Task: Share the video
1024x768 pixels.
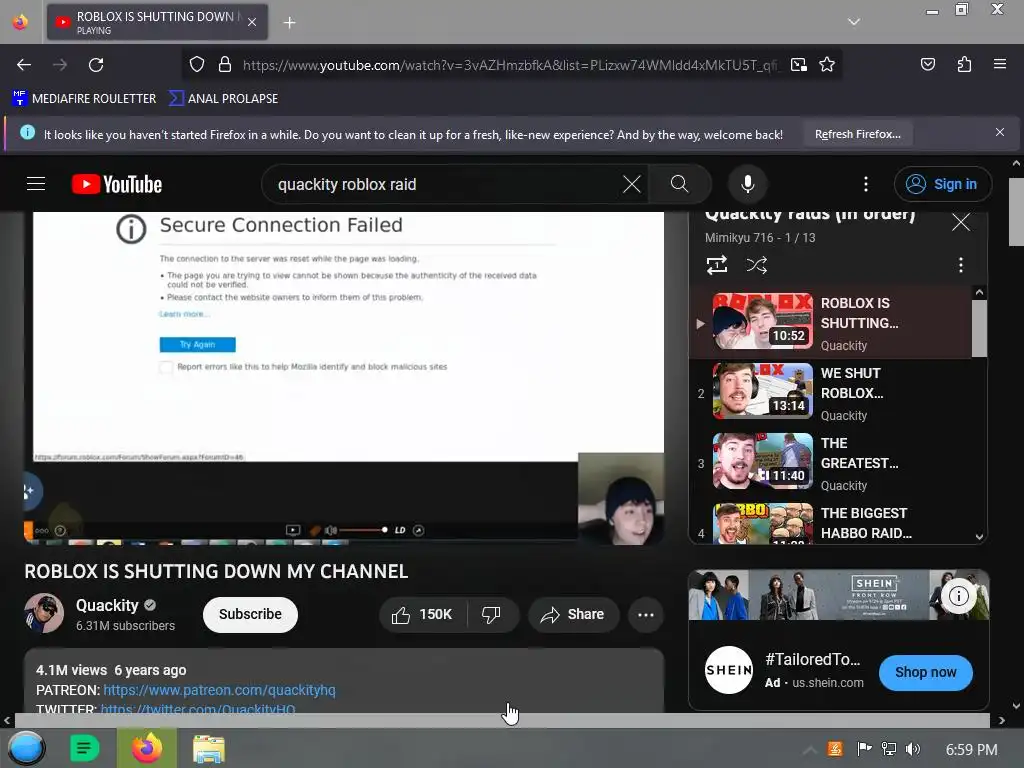Action: [573, 615]
